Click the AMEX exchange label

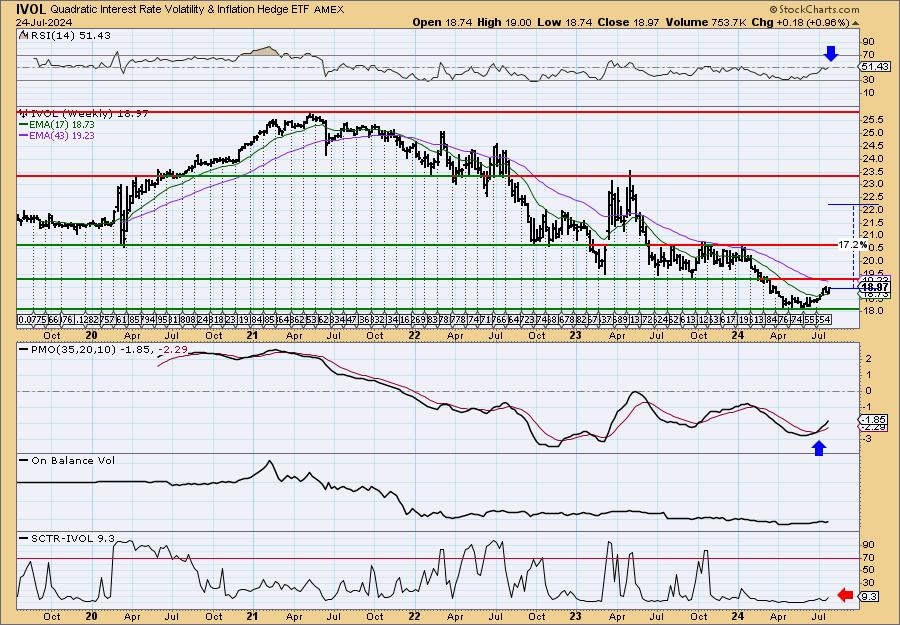(x=329, y=10)
